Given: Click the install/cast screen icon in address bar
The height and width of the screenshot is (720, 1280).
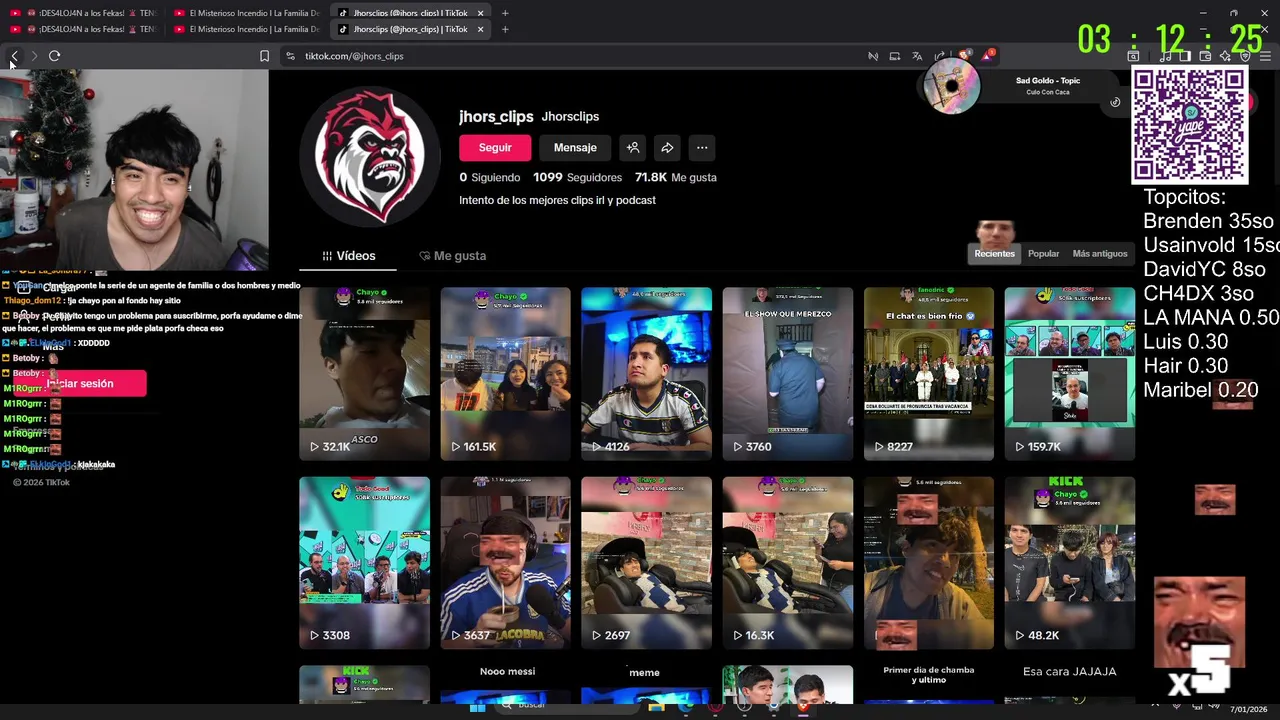Looking at the screenshot, I should point(895,56).
